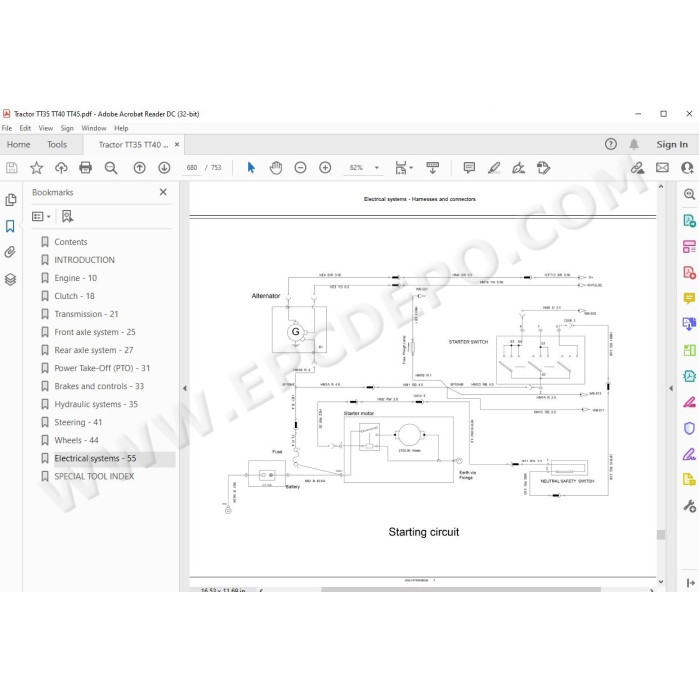Open the zoom level 62% dropdown
Image resolution: width=700 pixels, height=700 pixels.
[x=377, y=168]
